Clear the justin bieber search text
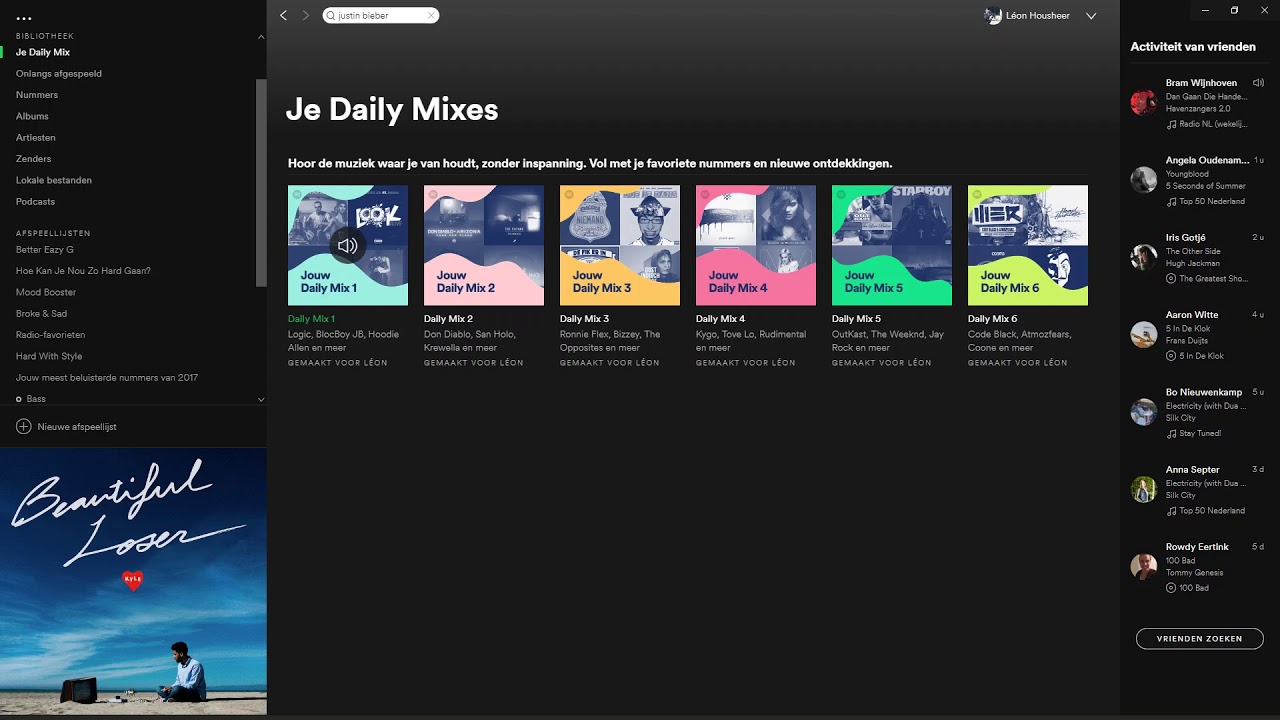The height and width of the screenshot is (720, 1280). point(431,16)
